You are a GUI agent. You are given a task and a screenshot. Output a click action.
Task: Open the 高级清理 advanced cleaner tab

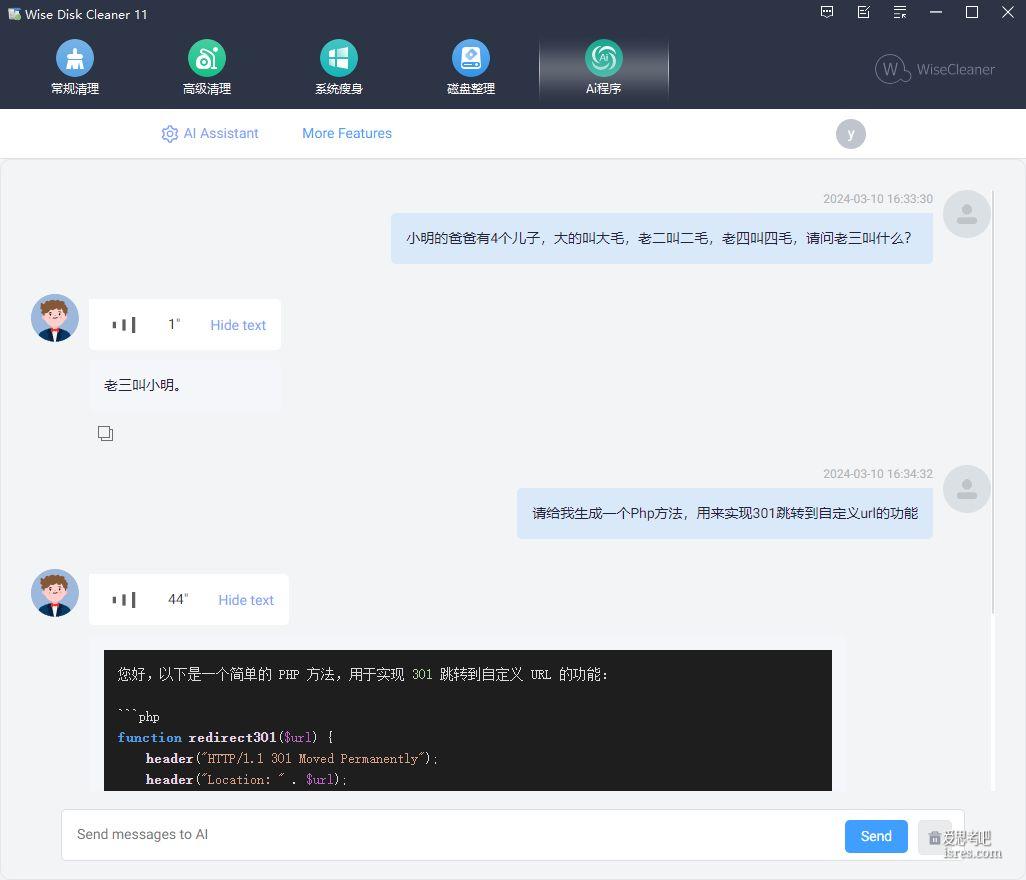click(x=207, y=67)
